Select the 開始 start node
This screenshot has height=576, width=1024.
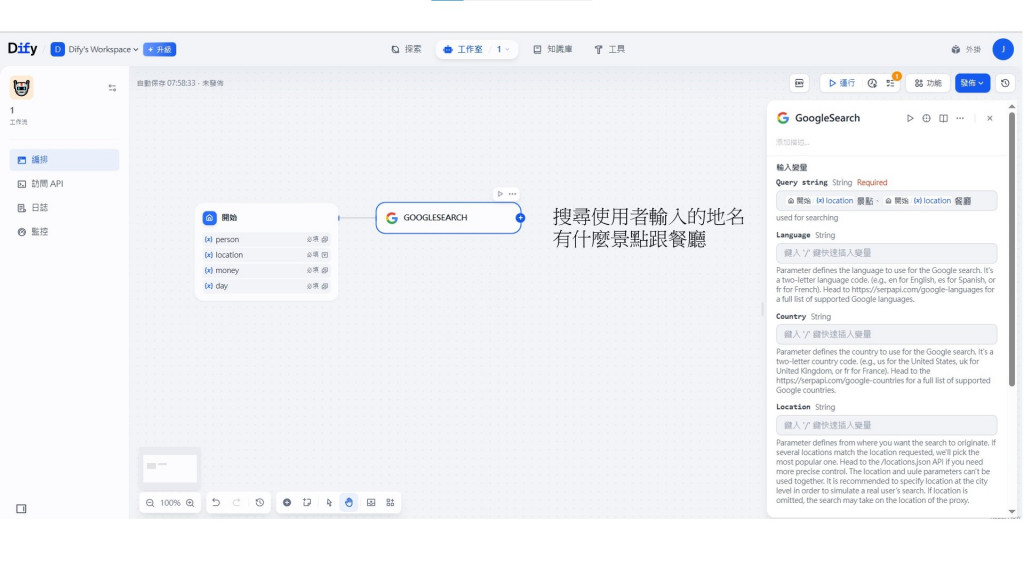tap(266, 217)
